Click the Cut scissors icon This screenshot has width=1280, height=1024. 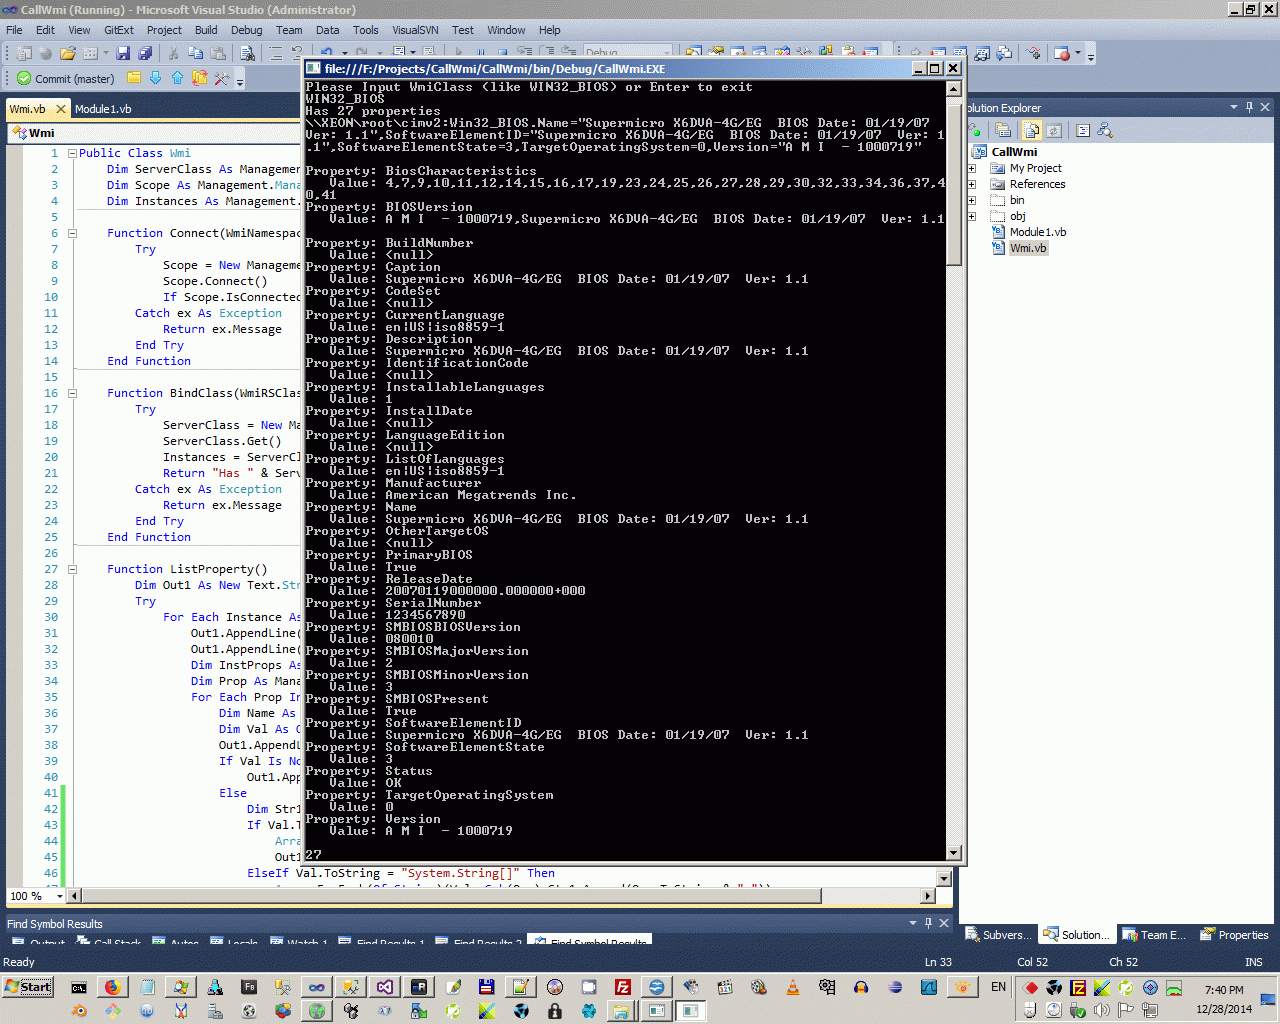(x=173, y=53)
